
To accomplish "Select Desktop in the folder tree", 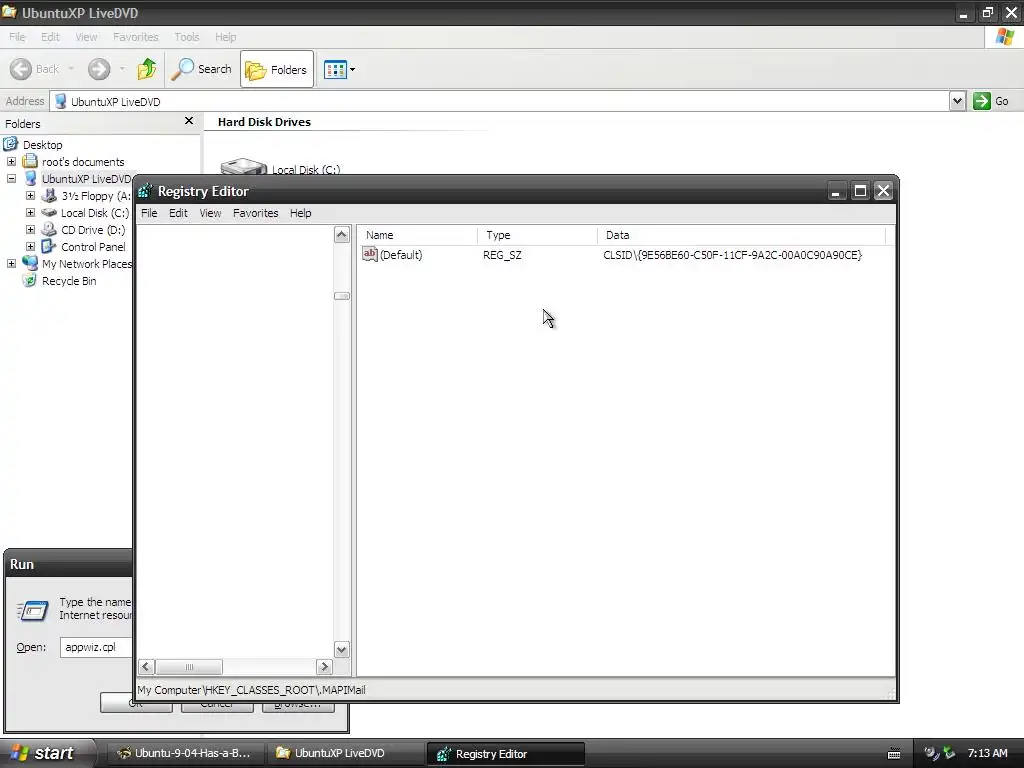I will (x=42, y=145).
